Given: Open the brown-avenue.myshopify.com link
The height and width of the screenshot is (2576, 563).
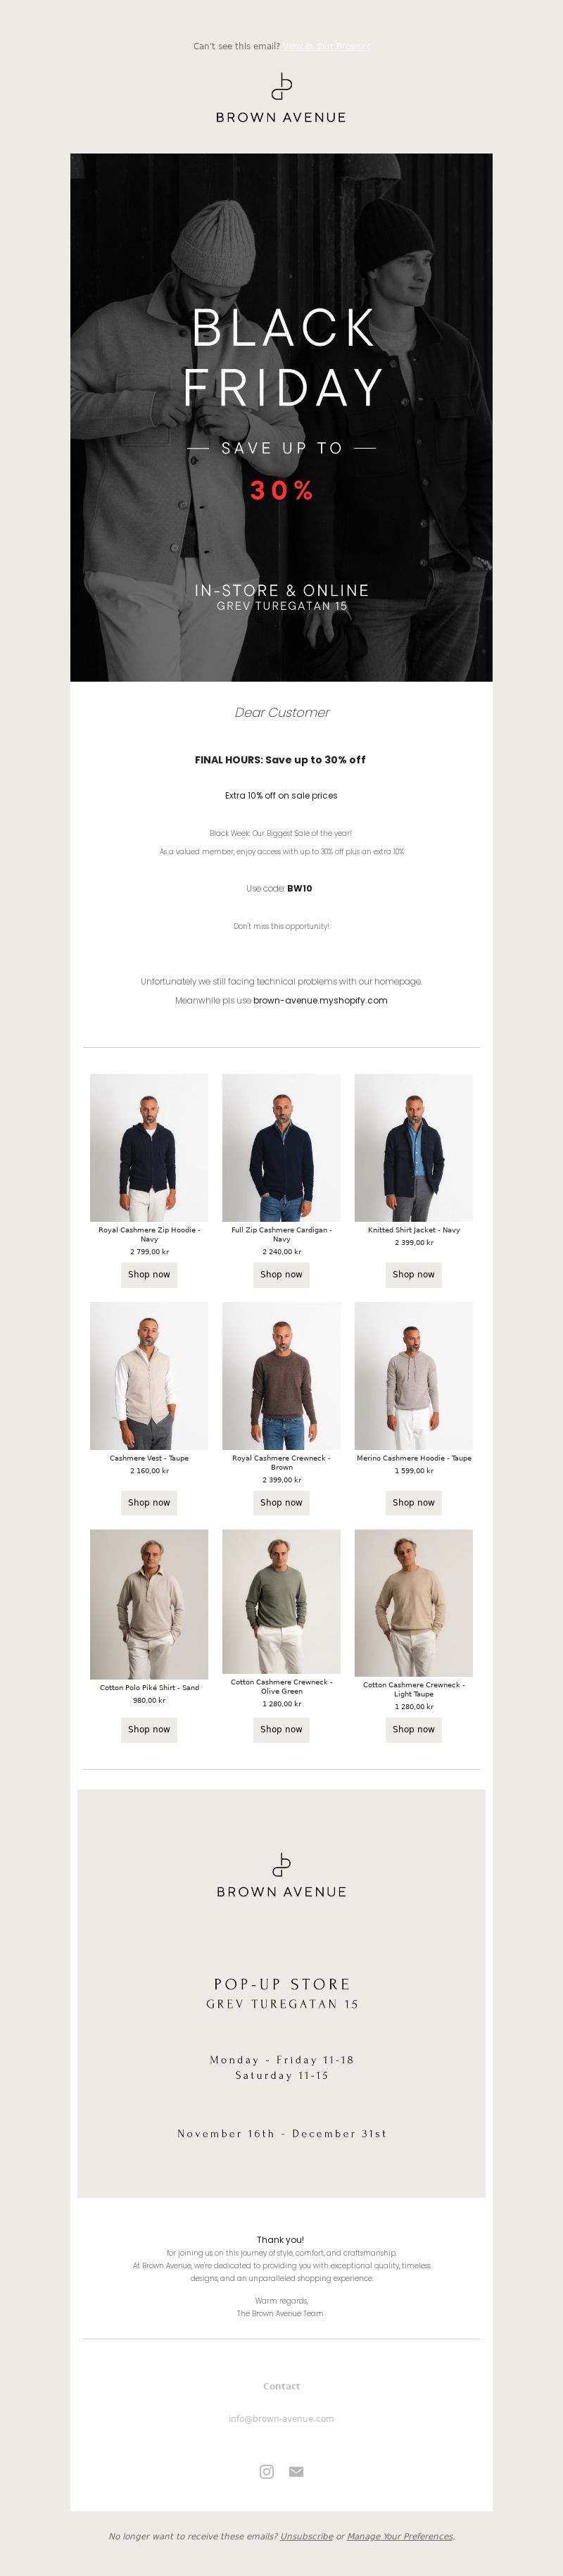Looking at the screenshot, I should coord(320,1000).
